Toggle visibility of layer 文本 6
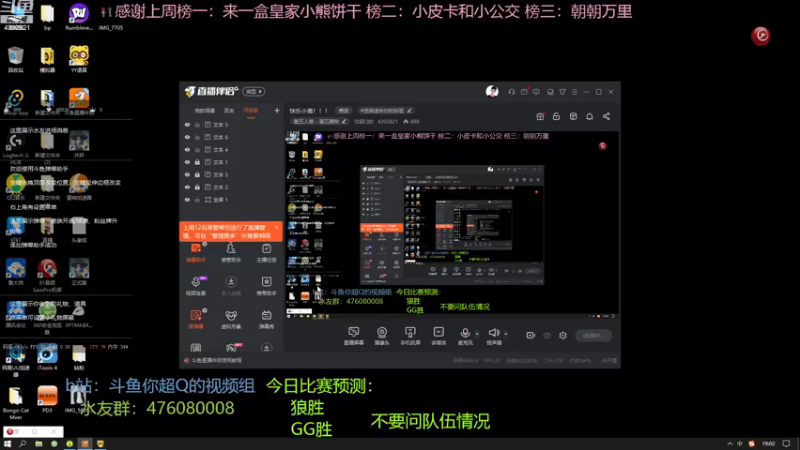Image resolution: width=800 pixels, height=450 pixels. [187, 137]
